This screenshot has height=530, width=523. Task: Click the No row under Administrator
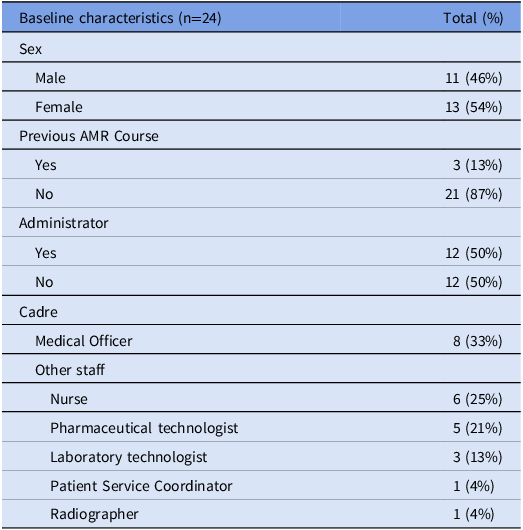pyautogui.click(x=261, y=281)
